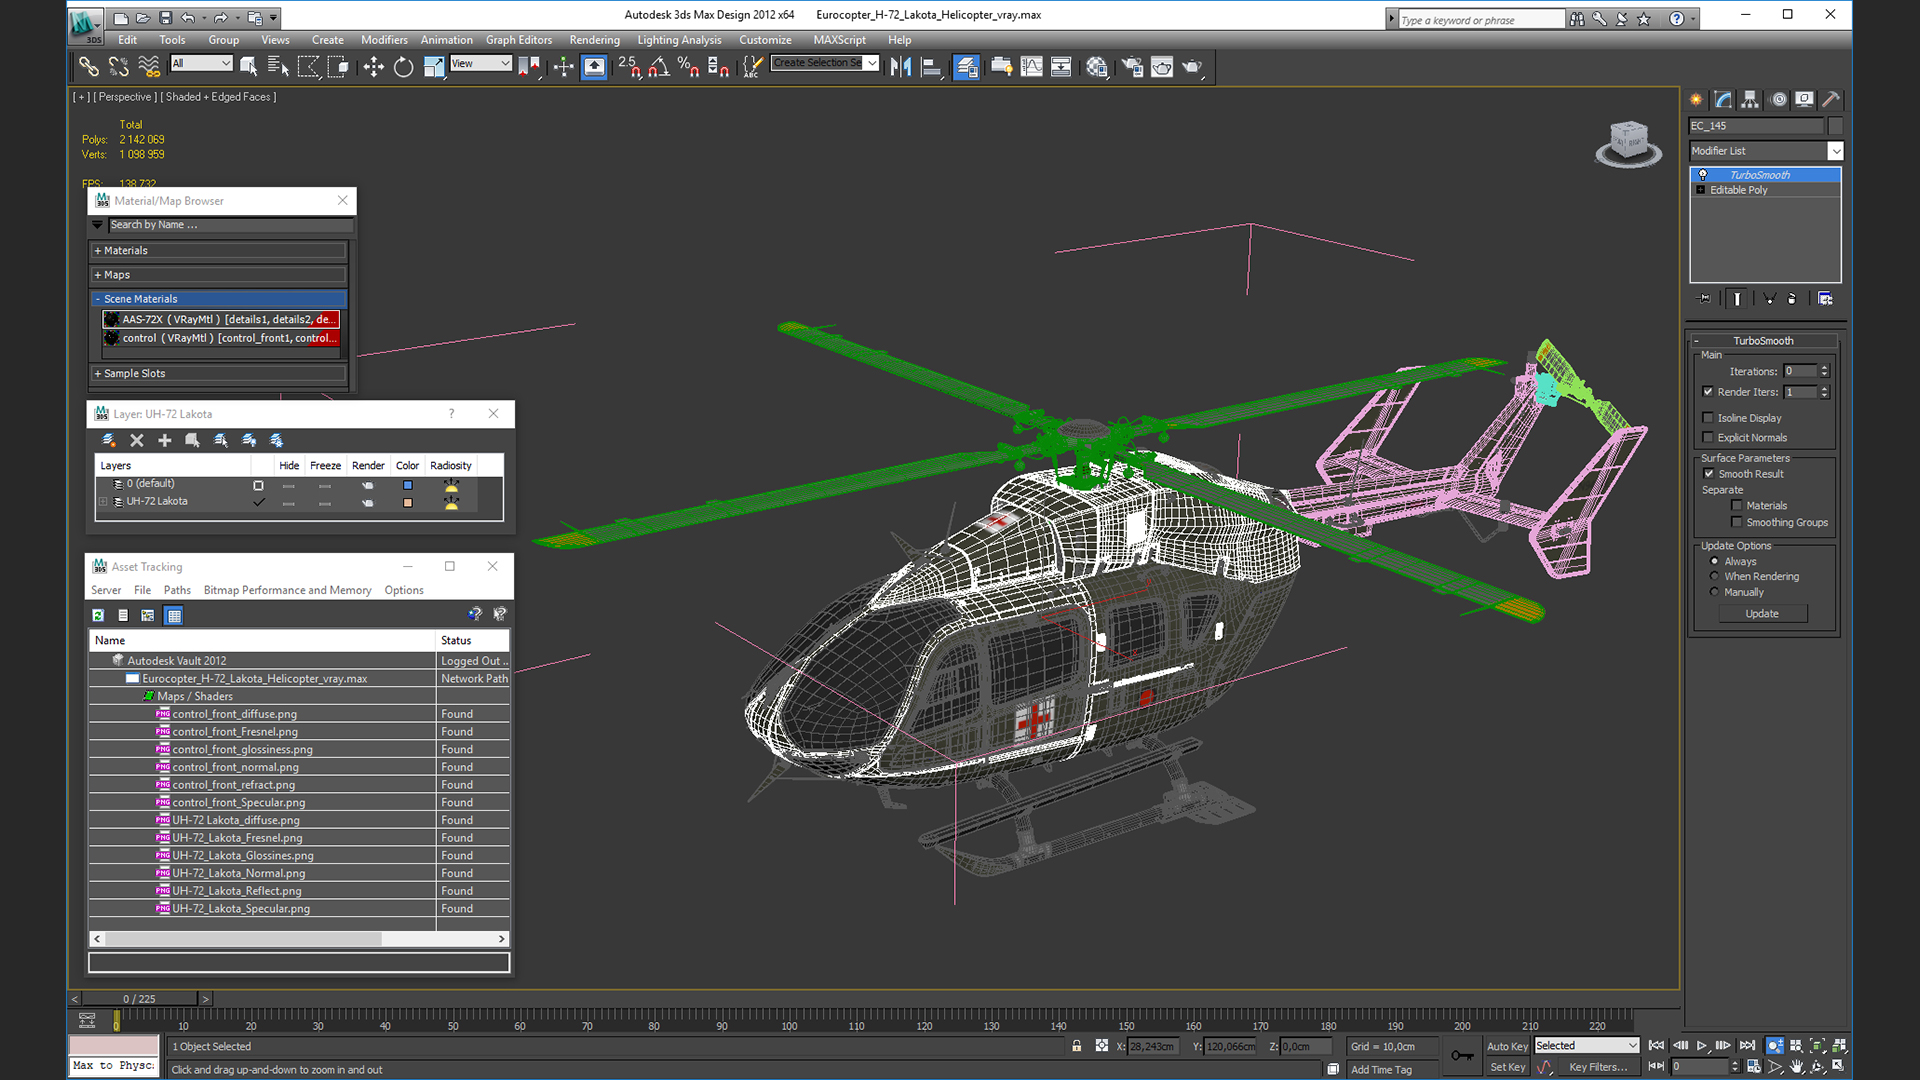The image size is (1920, 1080).
Task: Click the Play Animation button
Action: (x=1701, y=1045)
